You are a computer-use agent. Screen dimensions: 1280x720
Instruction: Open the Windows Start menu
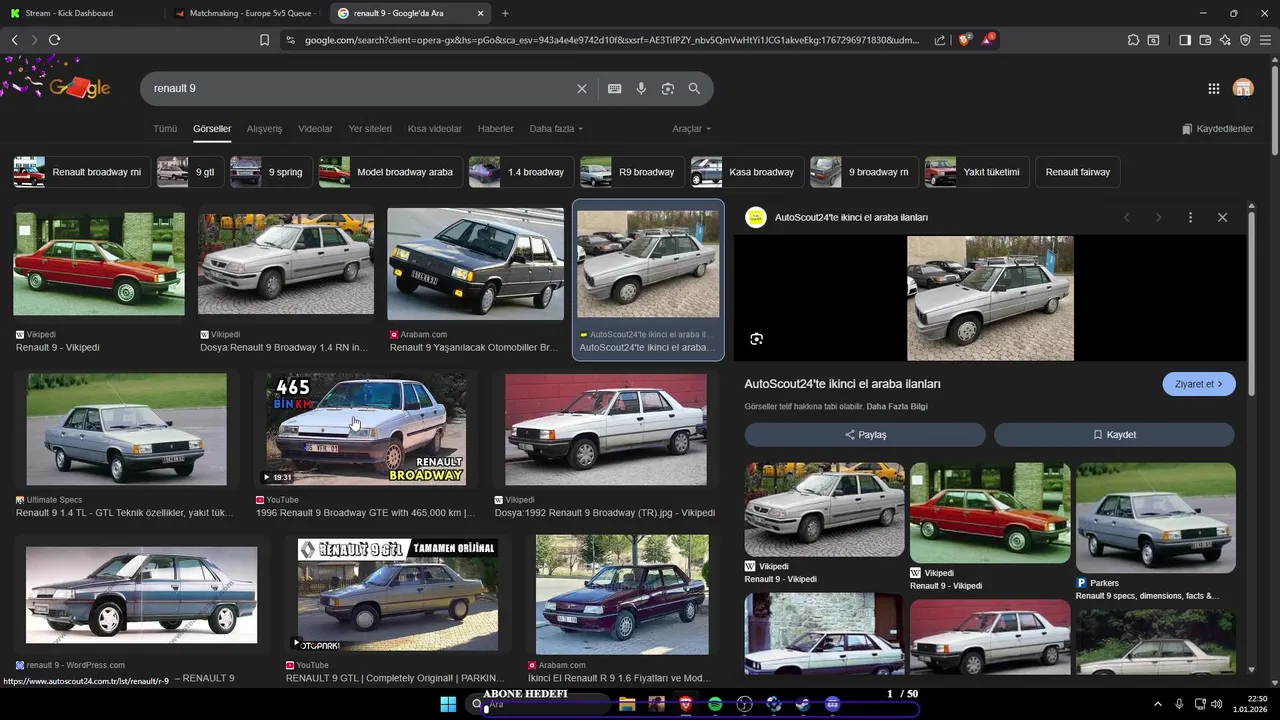[448, 704]
